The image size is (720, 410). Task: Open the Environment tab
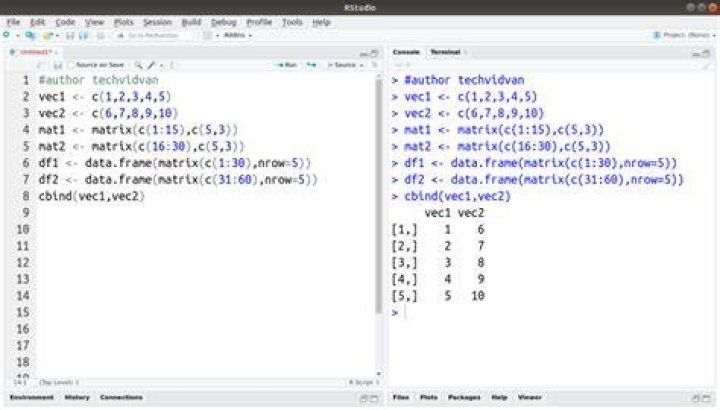(x=32, y=398)
